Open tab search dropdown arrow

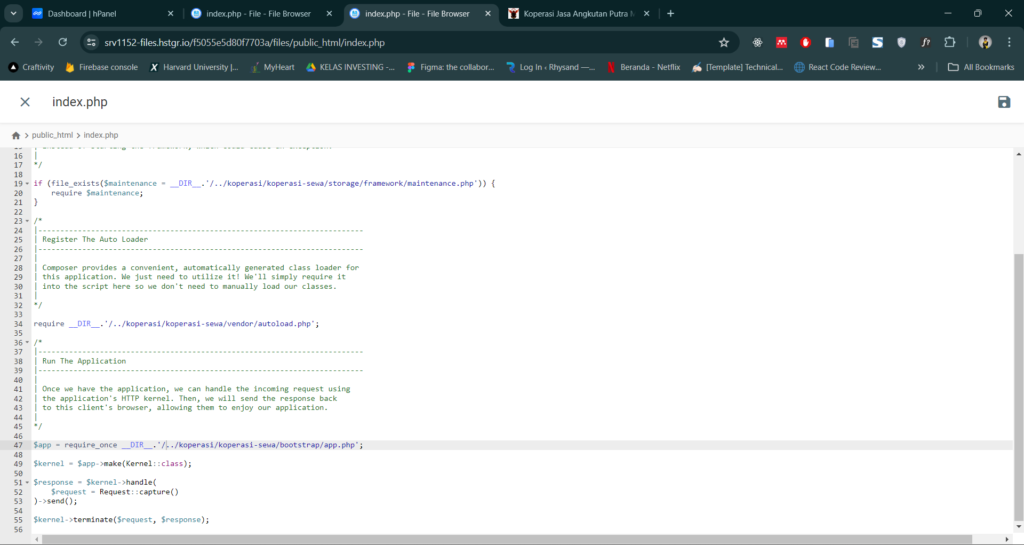pos(13,13)
